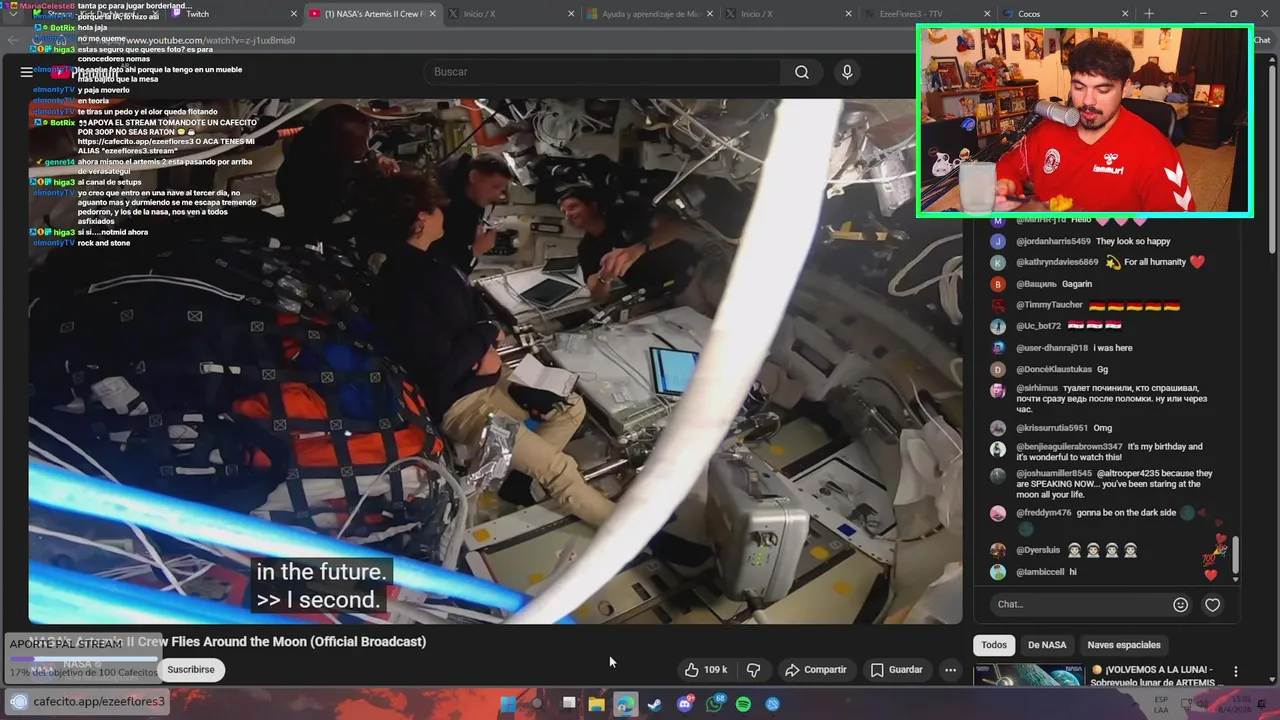Click the webcam overlay of the streamer

coord(1084,121)
